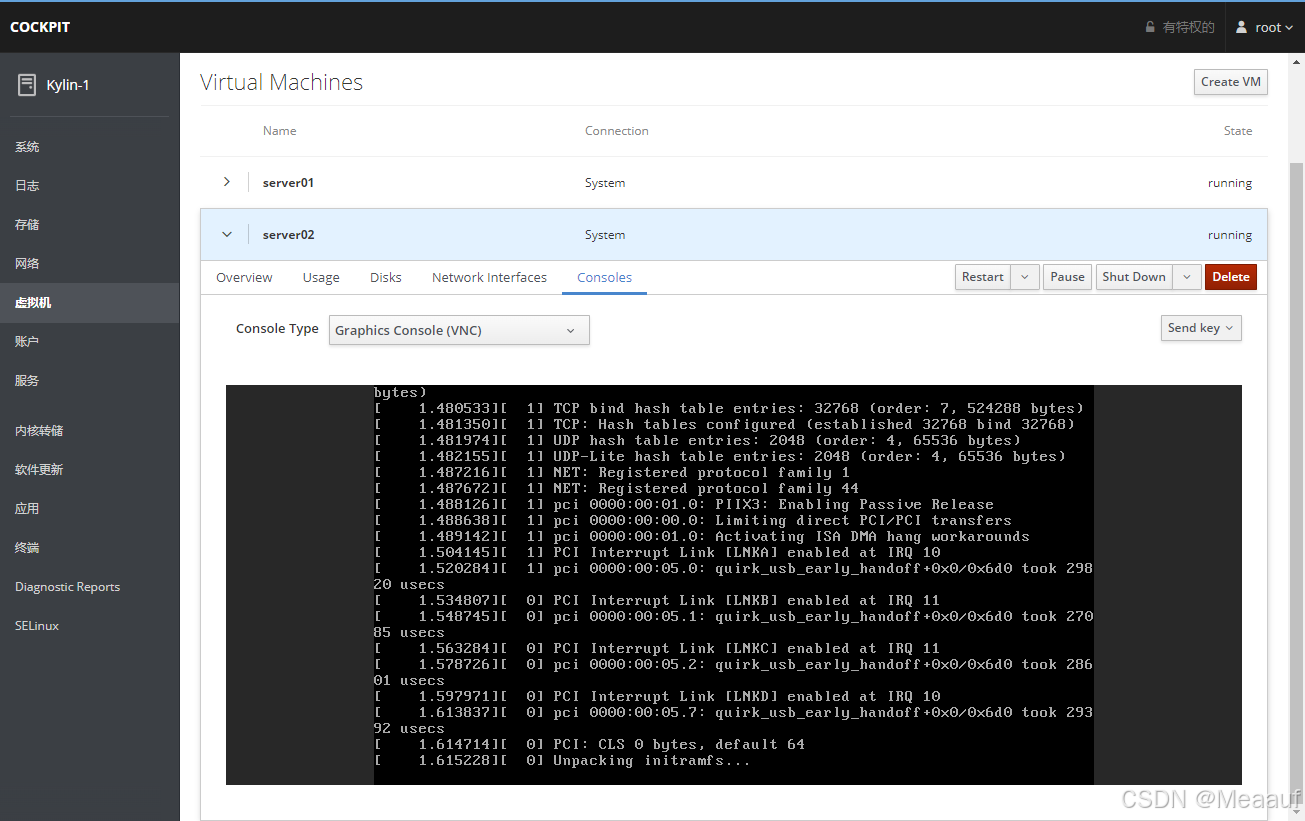Viewport: 1305px width, 821px height.
Task: Open the Shut Down dropdown arrow
Action: [x=1187, y=277]
